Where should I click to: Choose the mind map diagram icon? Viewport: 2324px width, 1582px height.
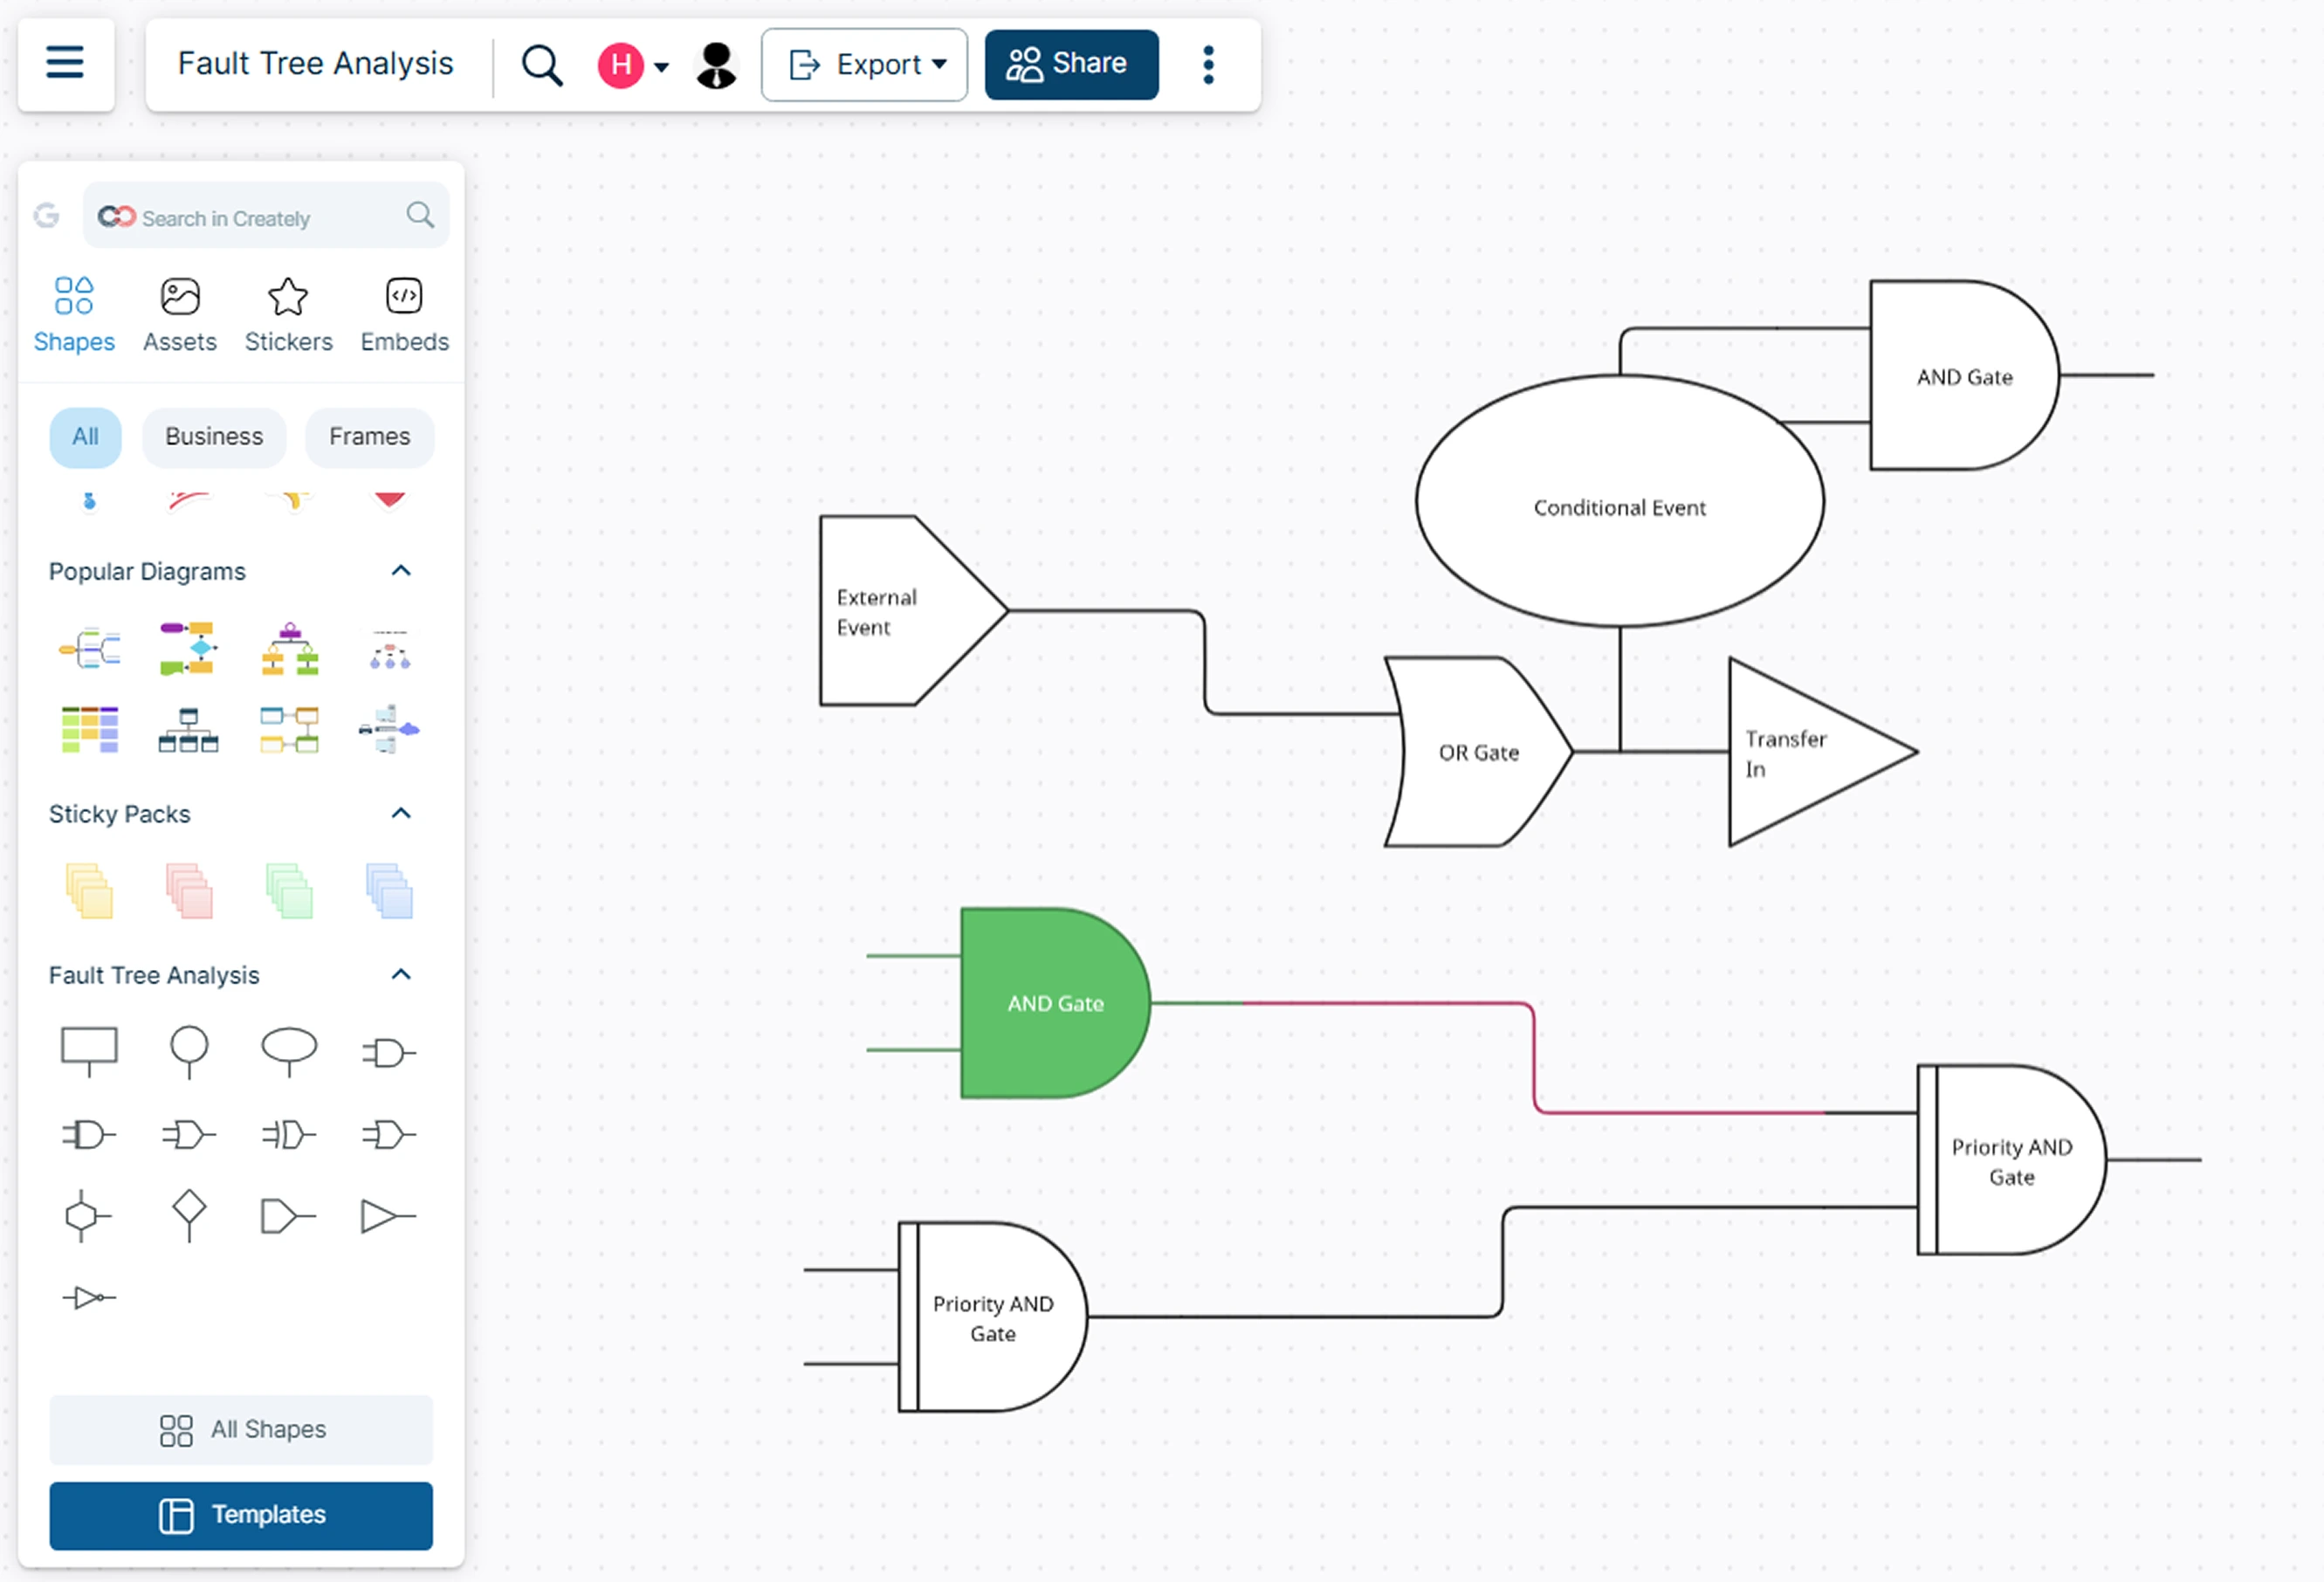(89, 649)
